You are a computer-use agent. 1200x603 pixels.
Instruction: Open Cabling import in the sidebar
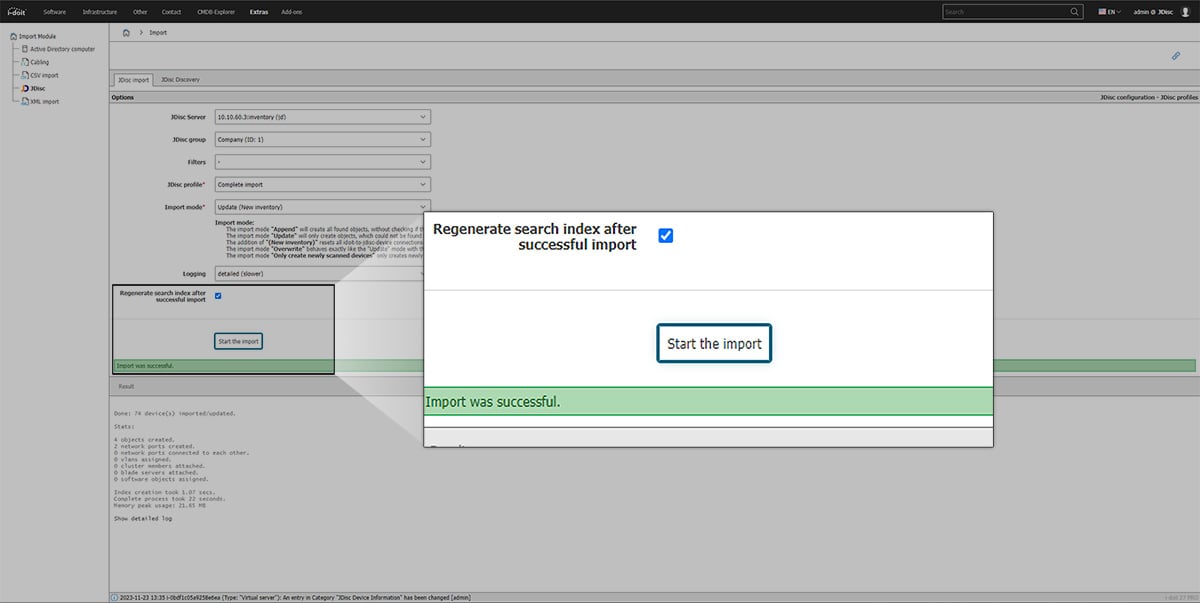pyautogui.click(x=39, y=62)
